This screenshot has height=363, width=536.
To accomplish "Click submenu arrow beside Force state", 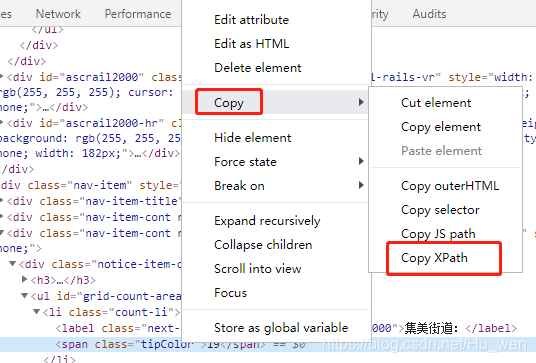I will [361, 161].
